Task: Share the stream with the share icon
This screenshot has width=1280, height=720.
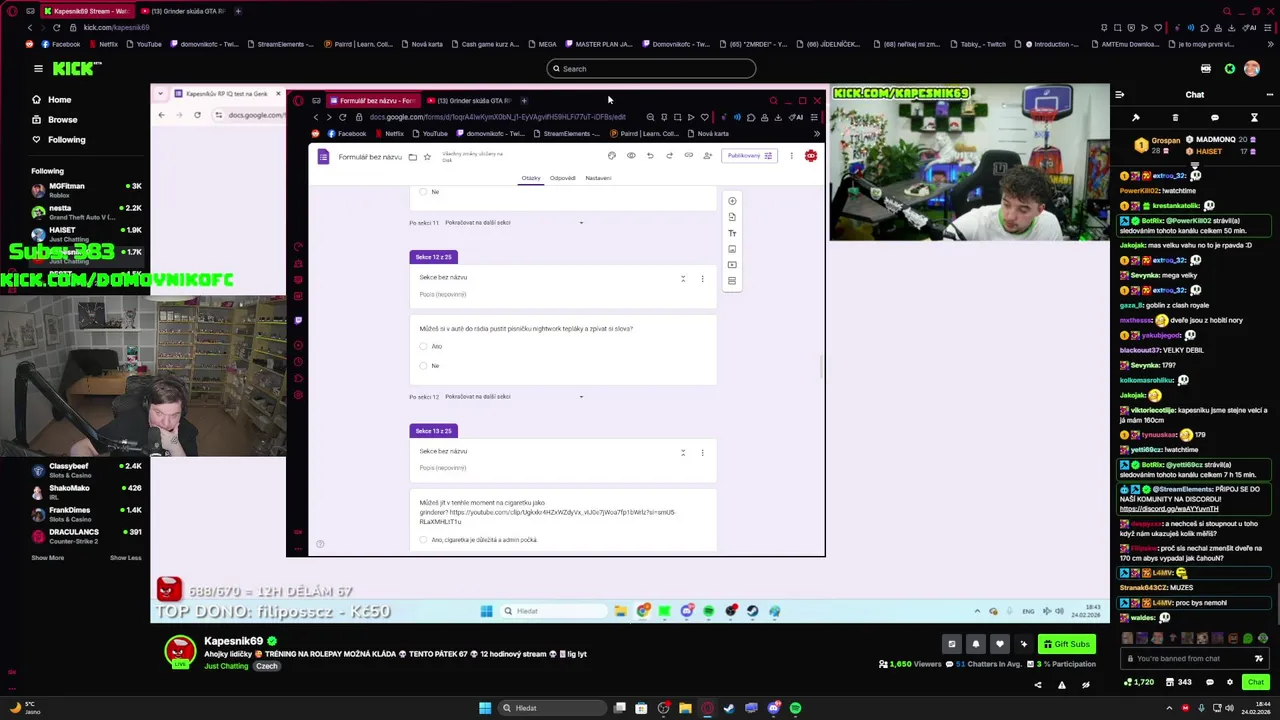Action: tap(1037, 685)
